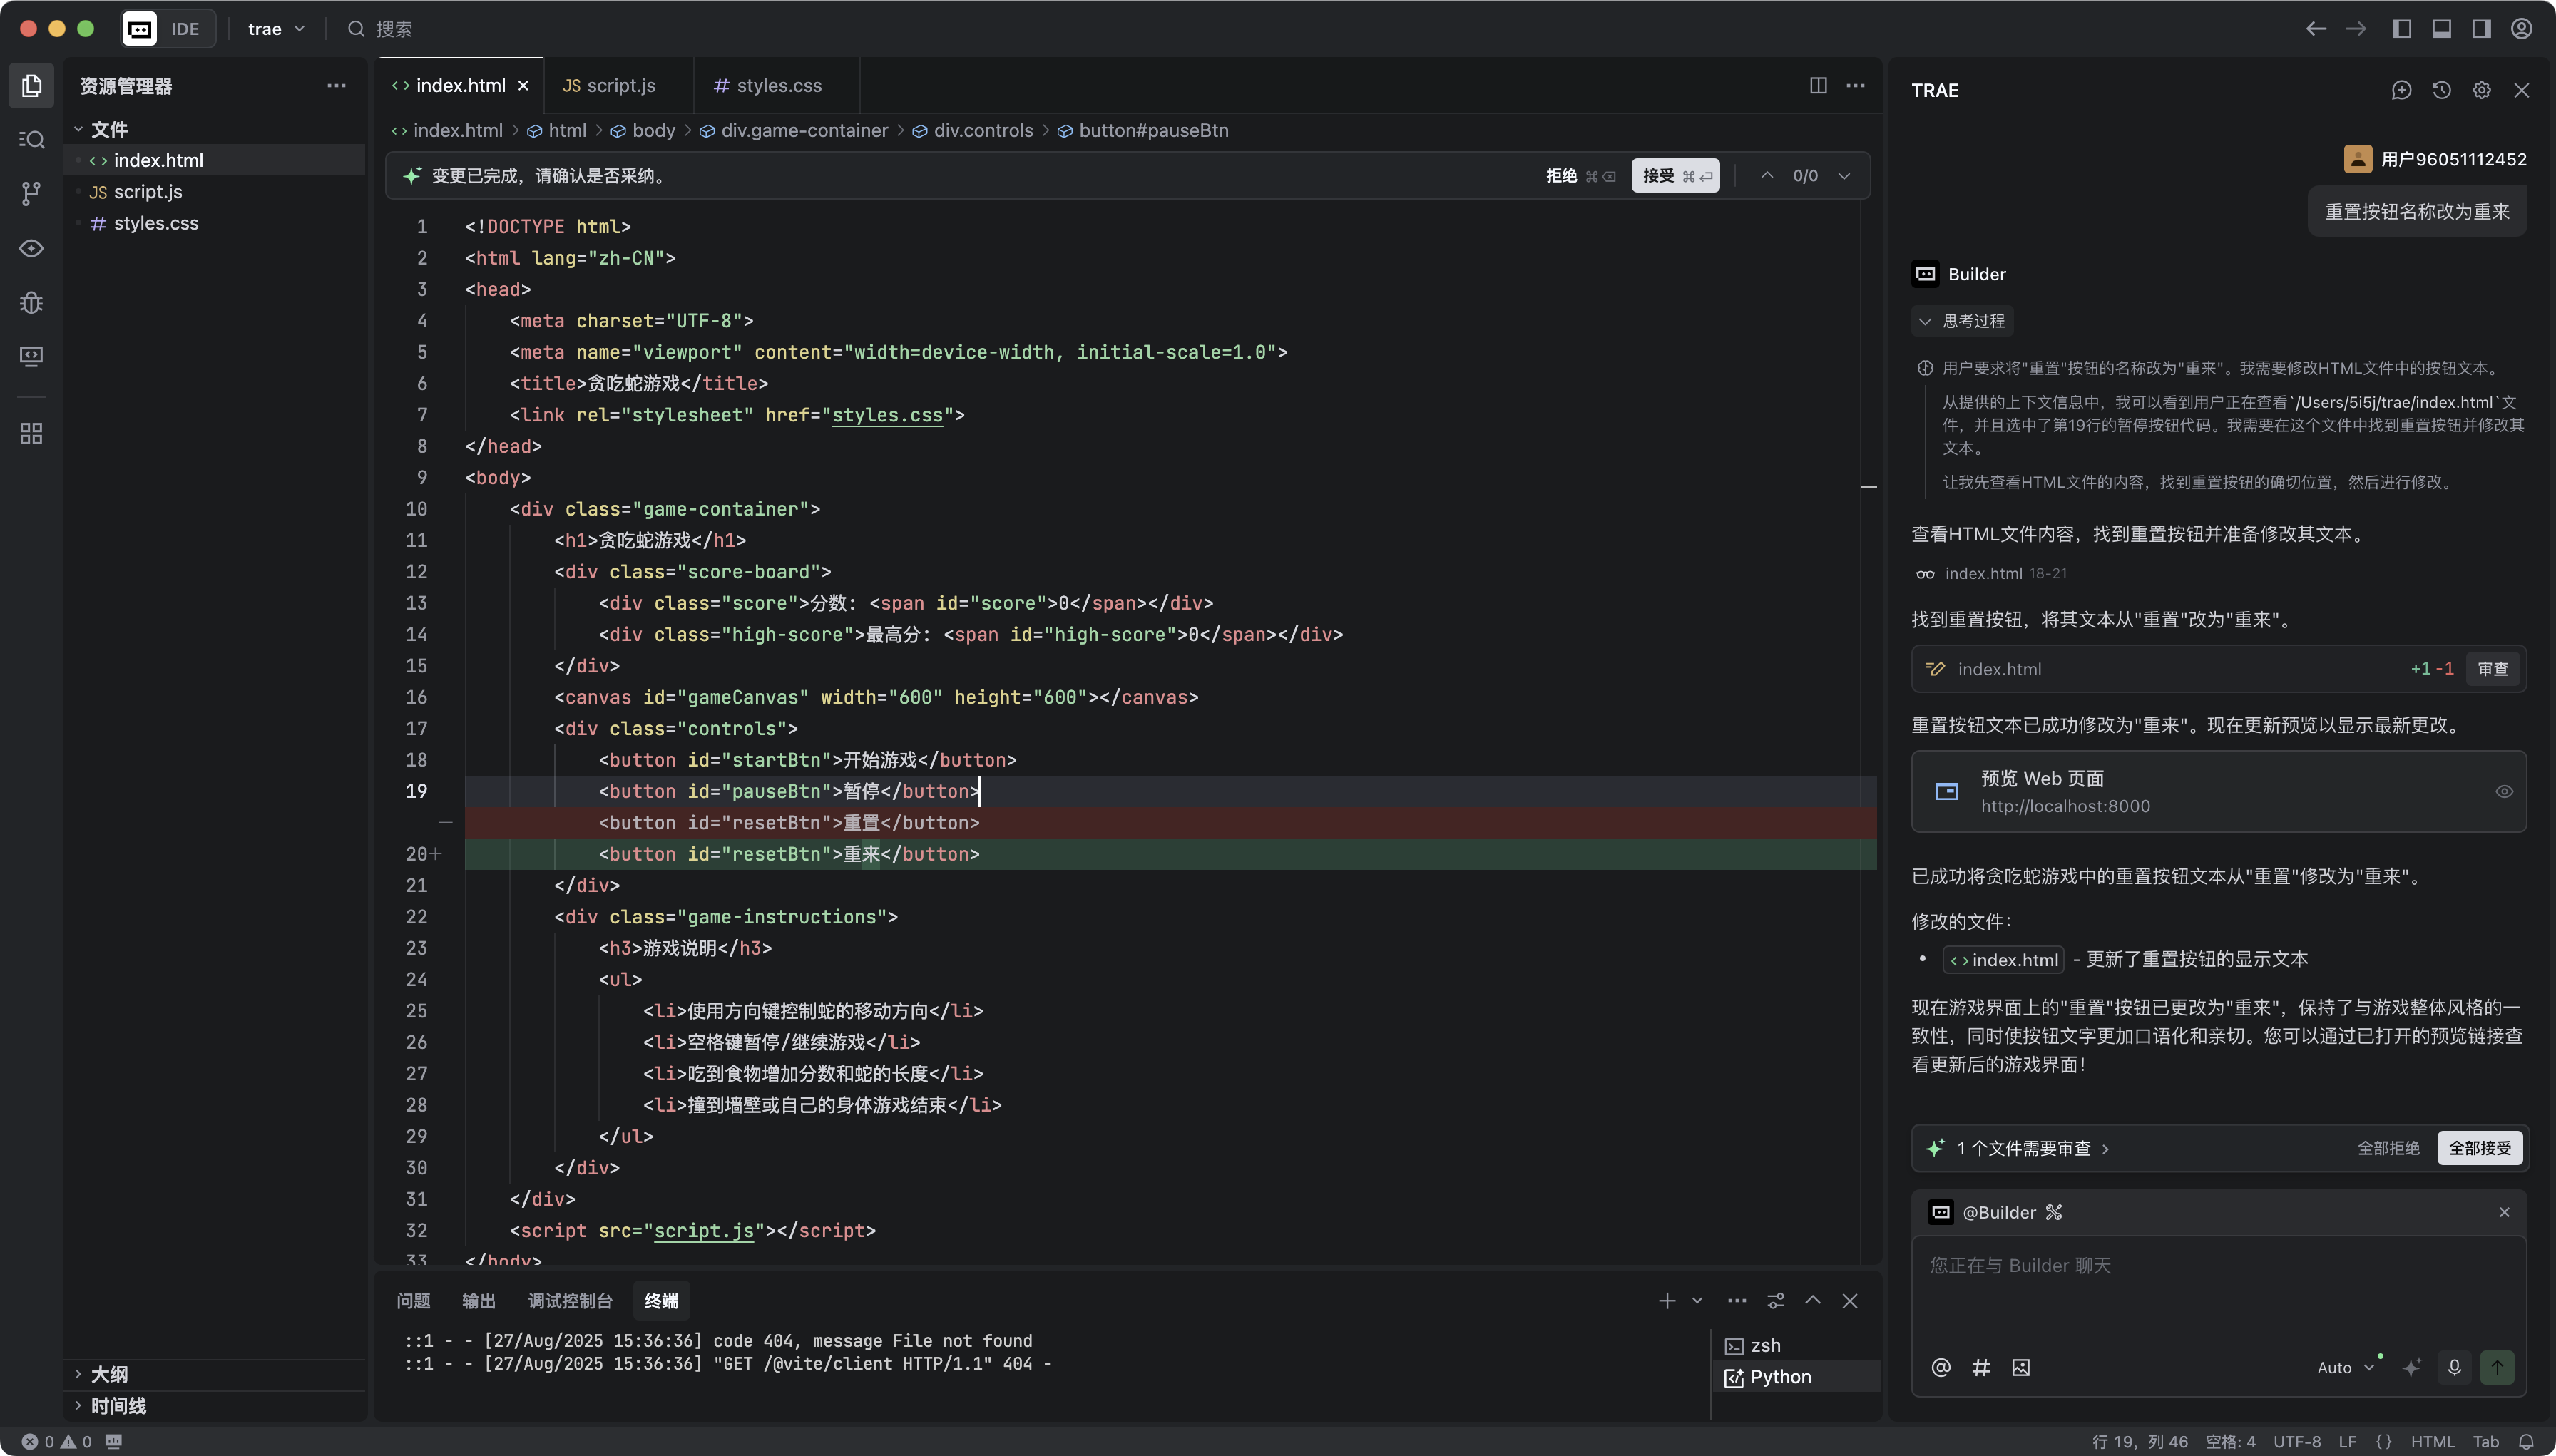Click 全部接受 accept all button

[2479, 1148]
